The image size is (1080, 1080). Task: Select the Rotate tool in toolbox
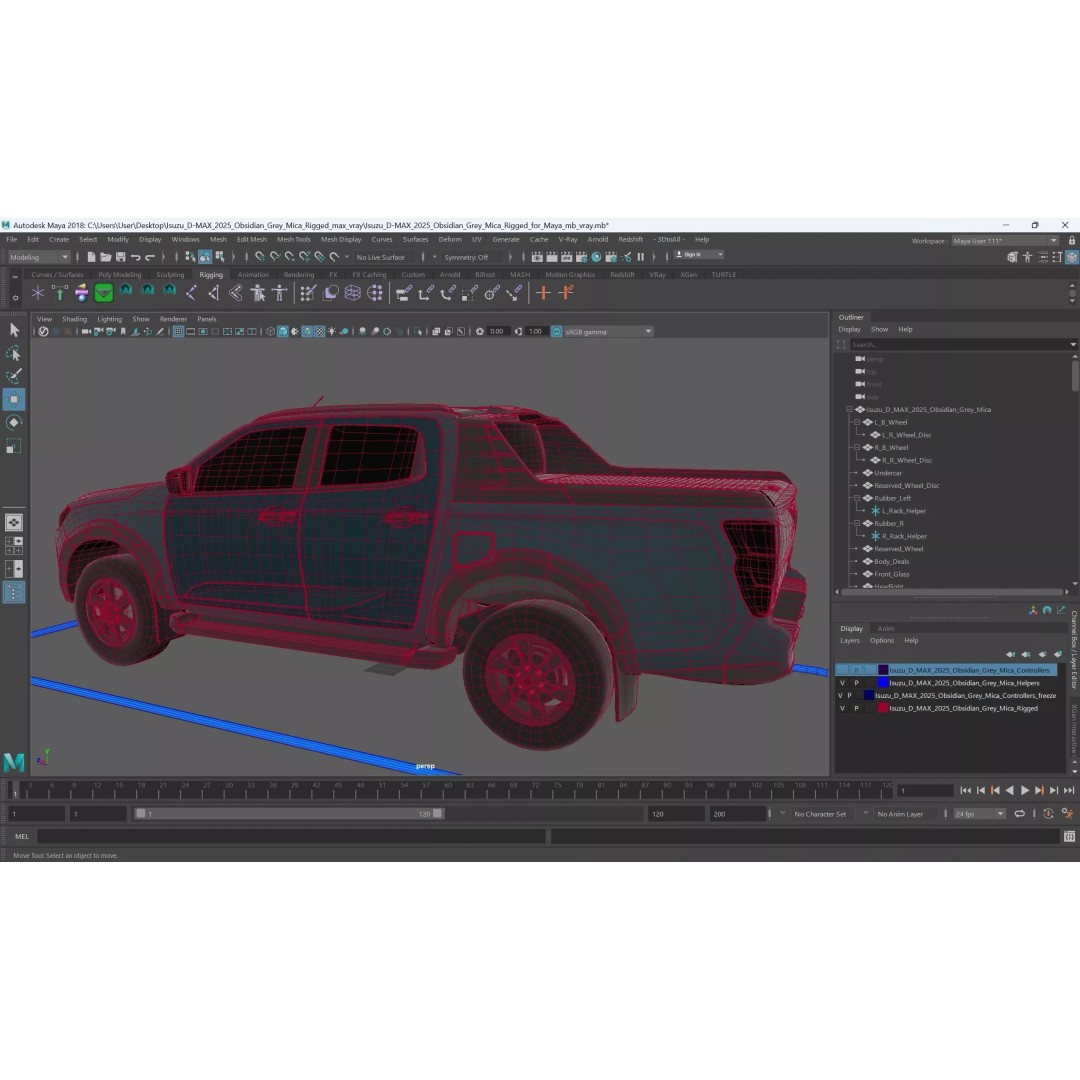pos(14,423)
